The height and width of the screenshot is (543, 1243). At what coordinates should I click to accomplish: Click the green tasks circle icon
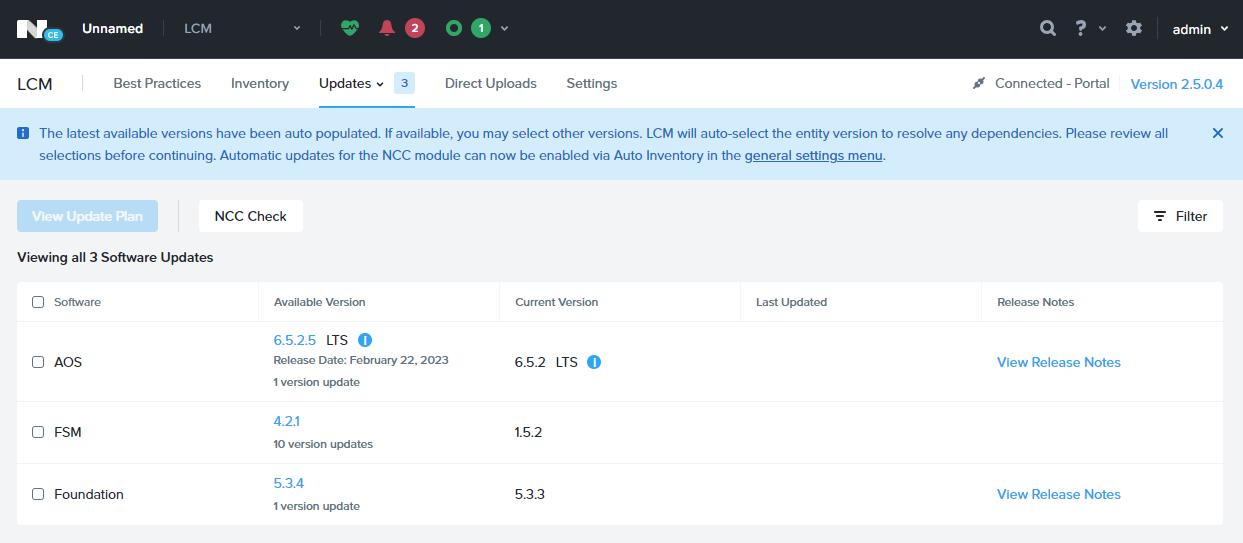tap(454, 28)
